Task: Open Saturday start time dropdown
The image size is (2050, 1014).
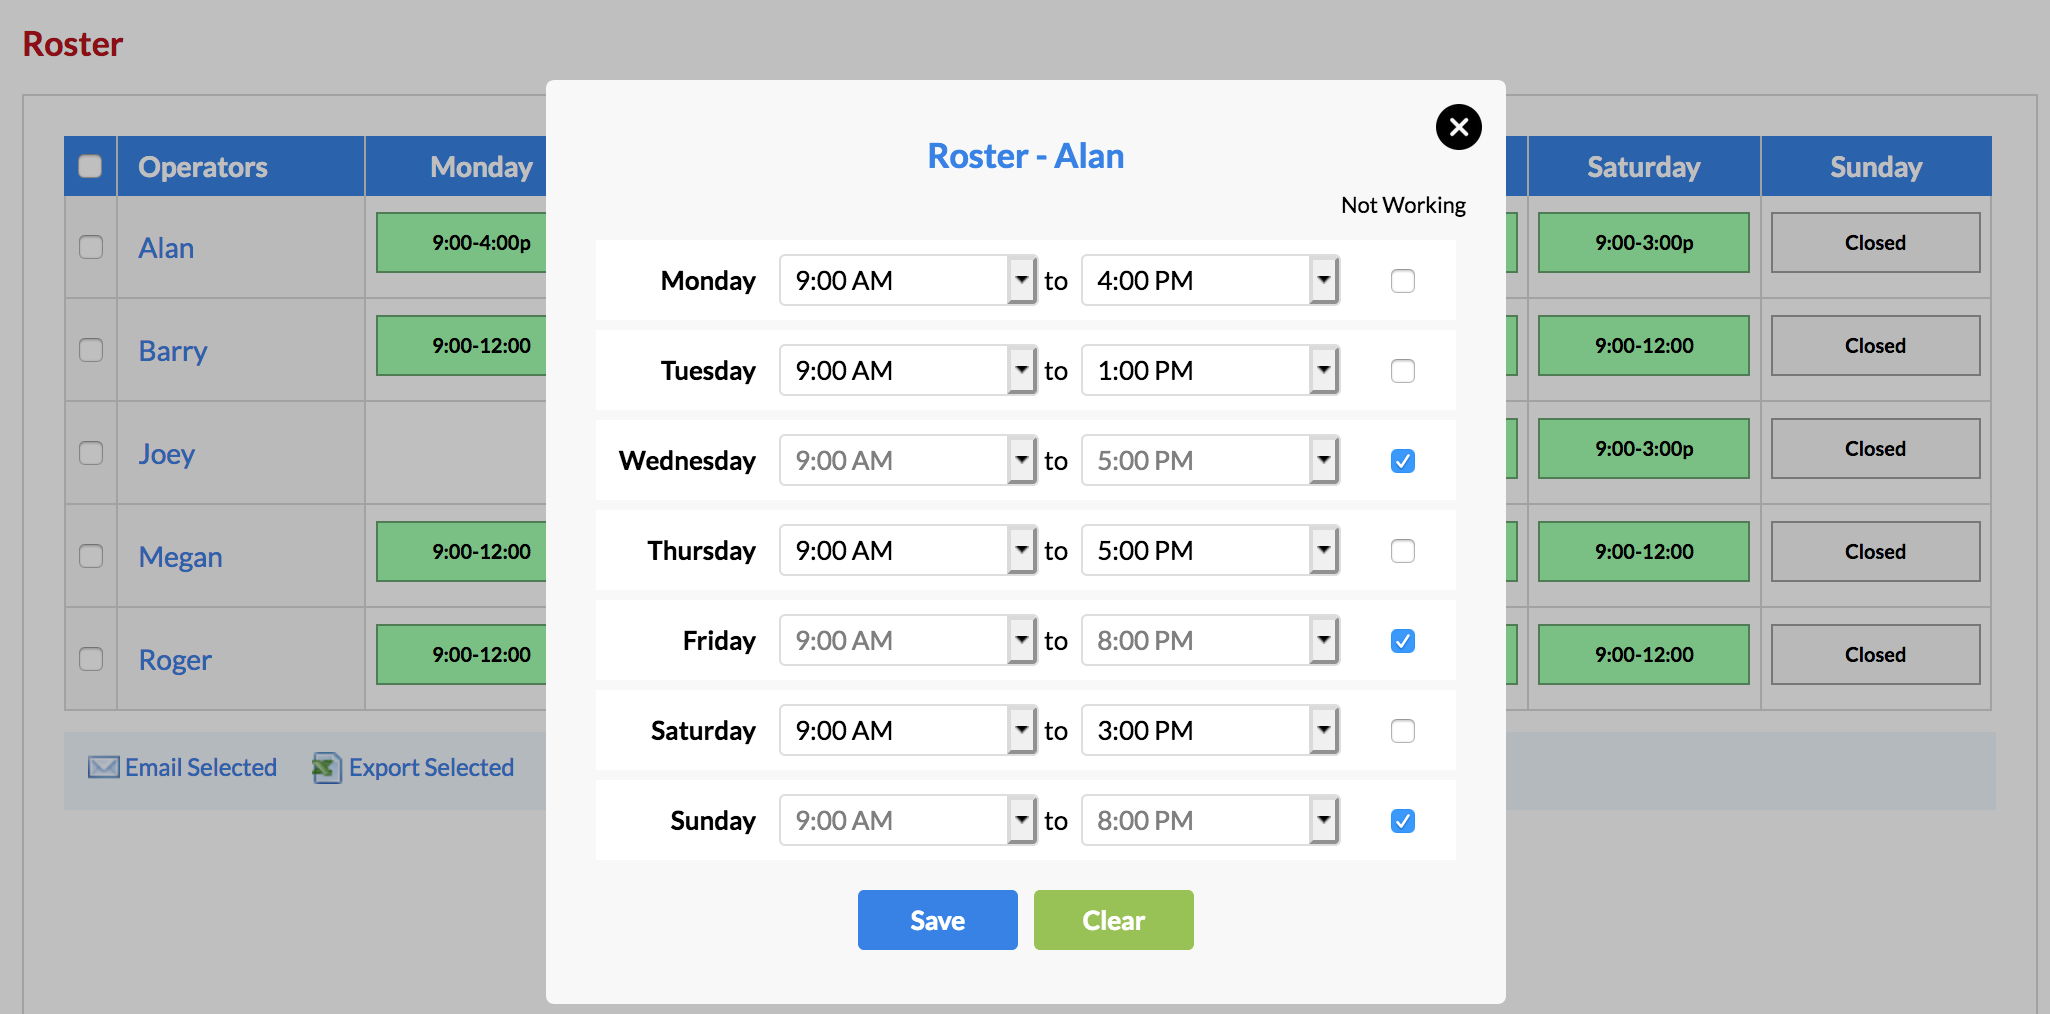Action: point(908,730)
